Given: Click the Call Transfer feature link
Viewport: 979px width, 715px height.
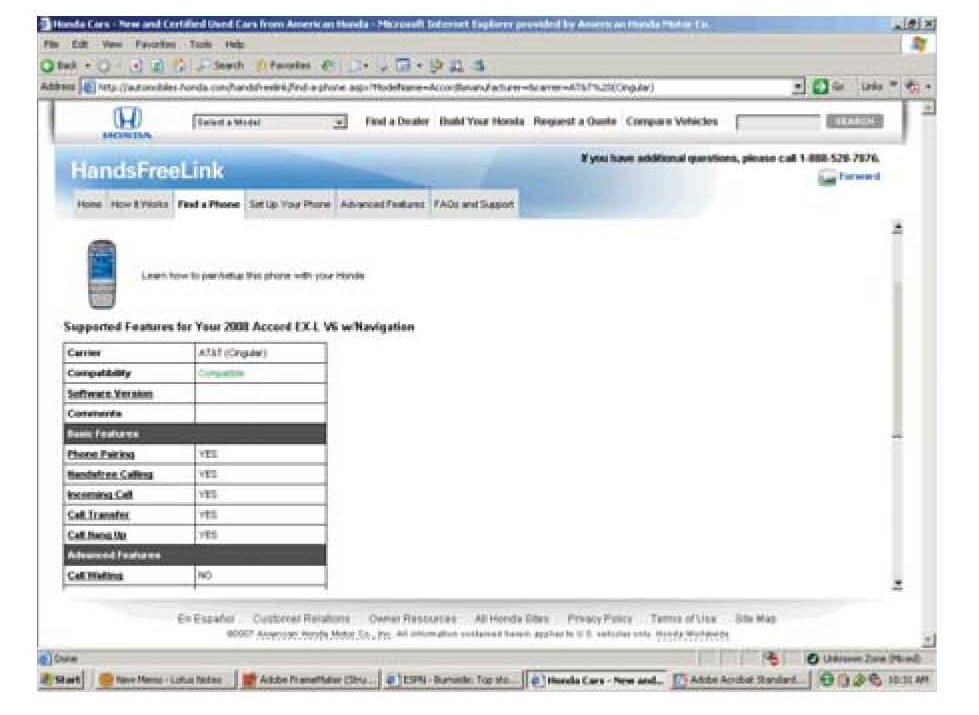Looking at the screenshot, I should tap(98, 515).
